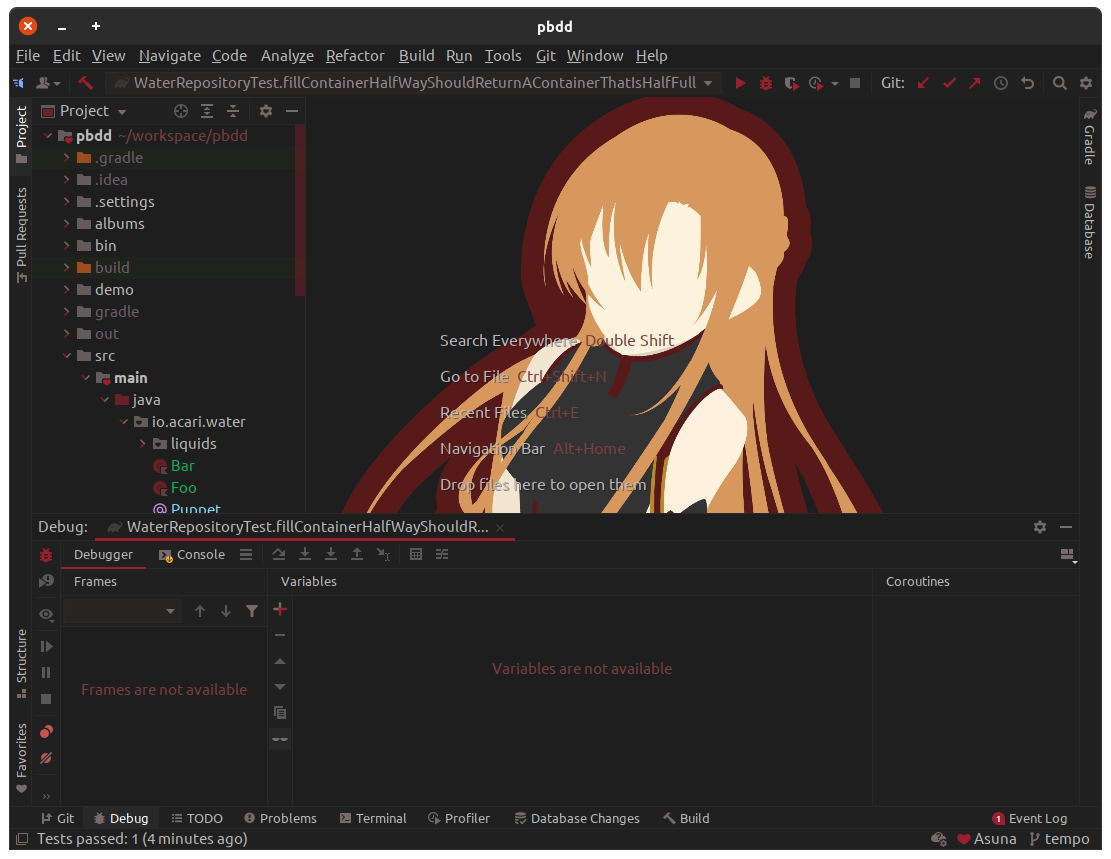Viewport: 1111px width, 859px height.
Task: Filter frames with funnel icon
Action: pyautogui.click(x=252, y=611)
